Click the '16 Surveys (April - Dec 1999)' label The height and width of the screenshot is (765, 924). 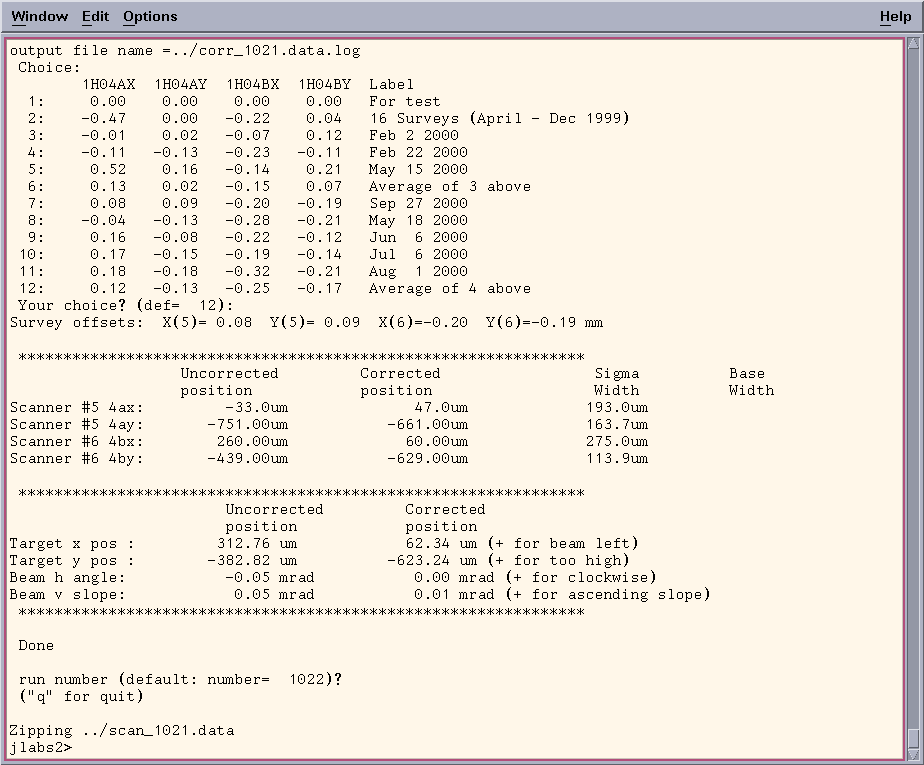499,118
